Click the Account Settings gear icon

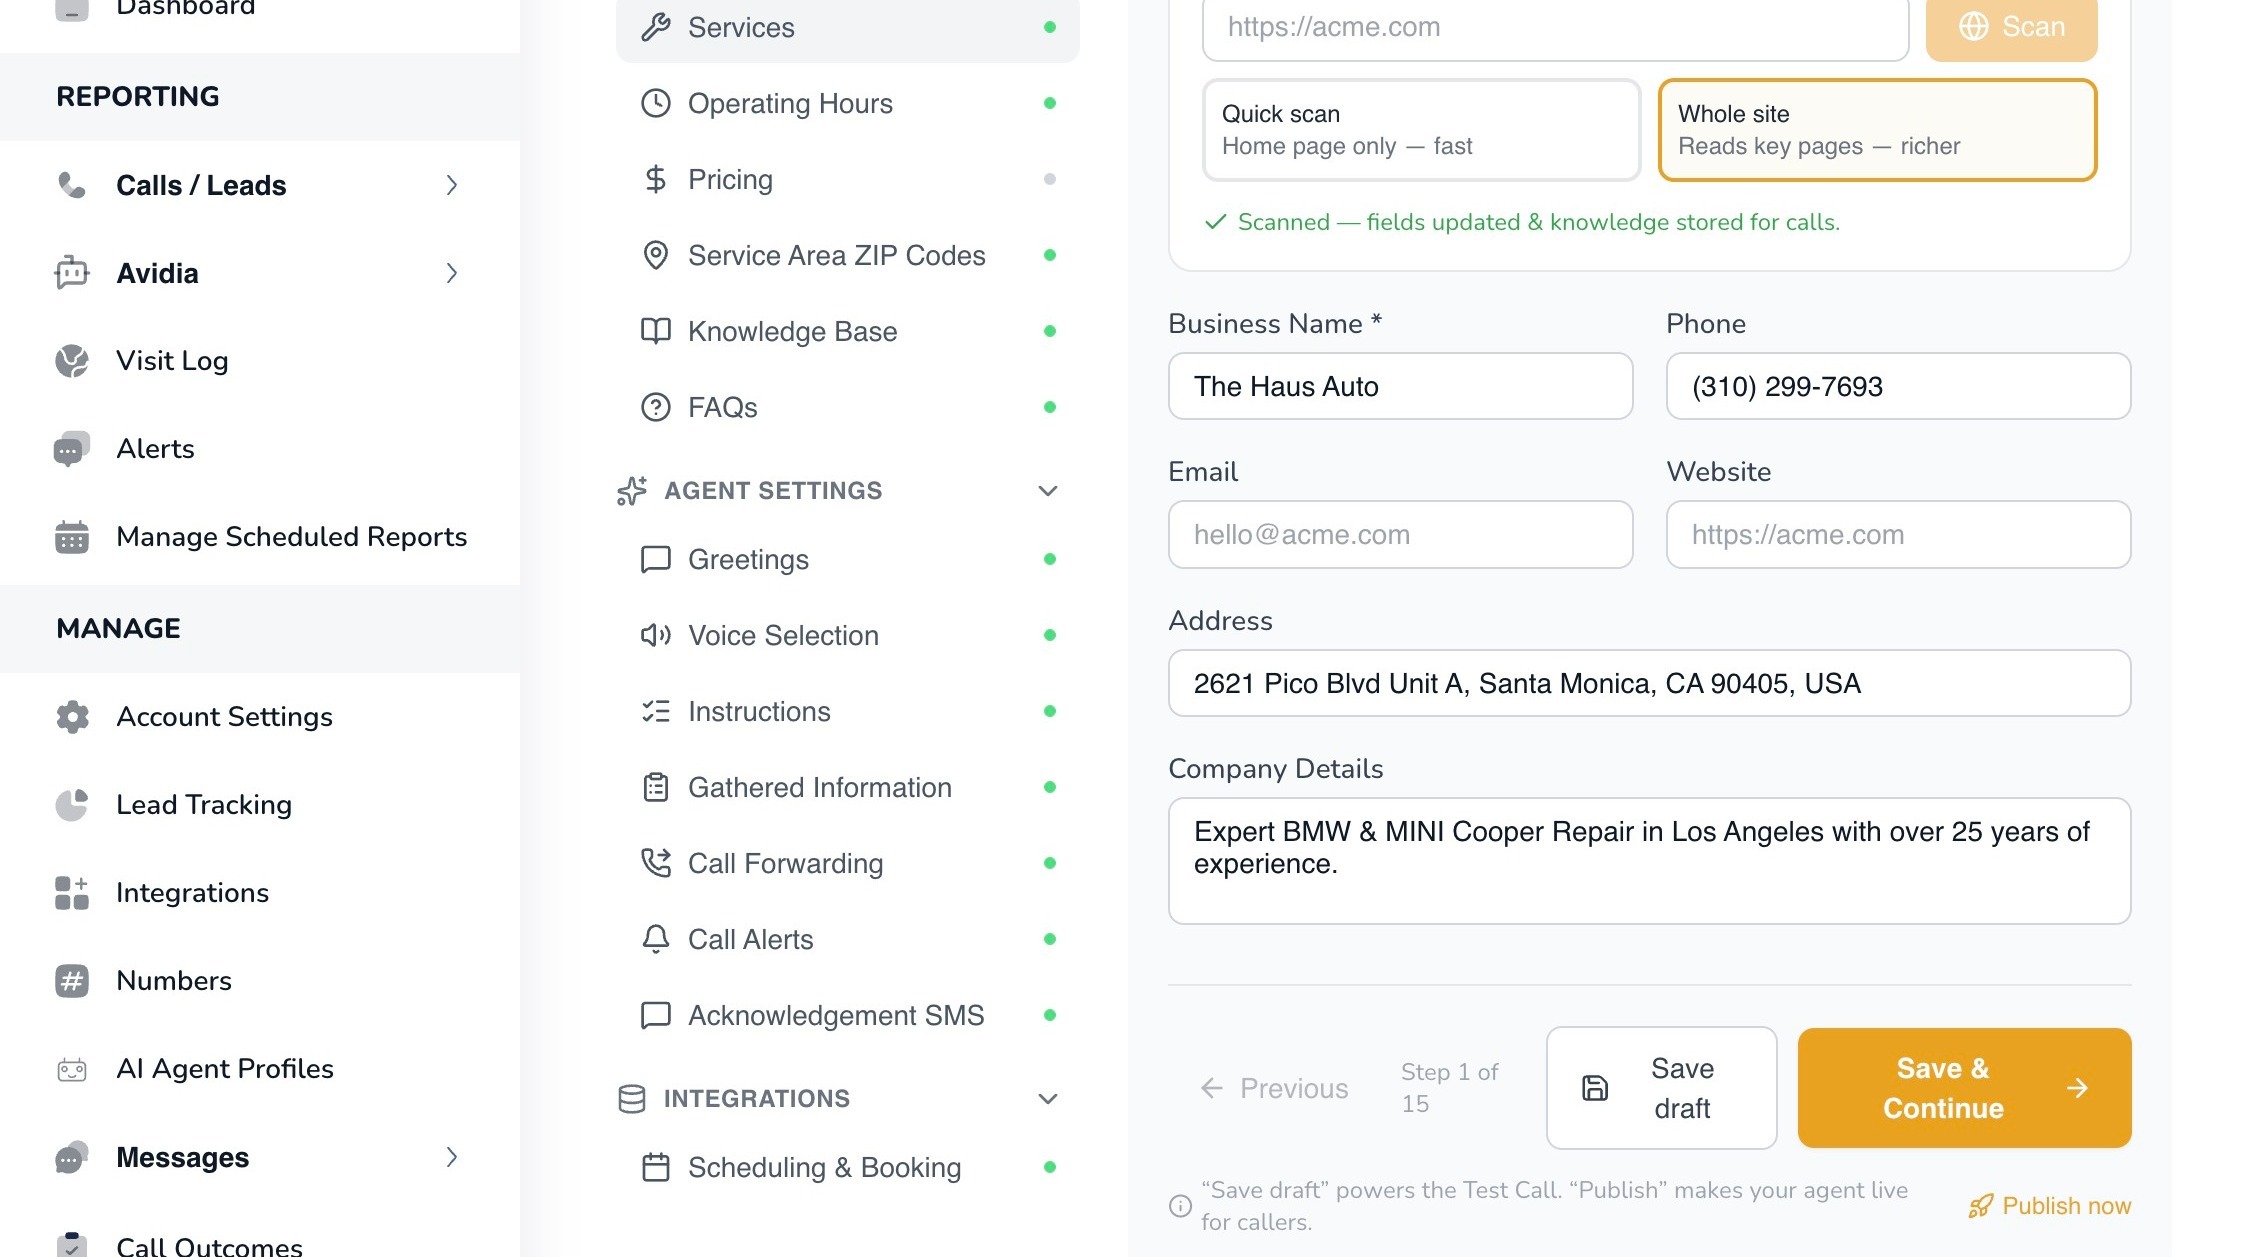71,717
